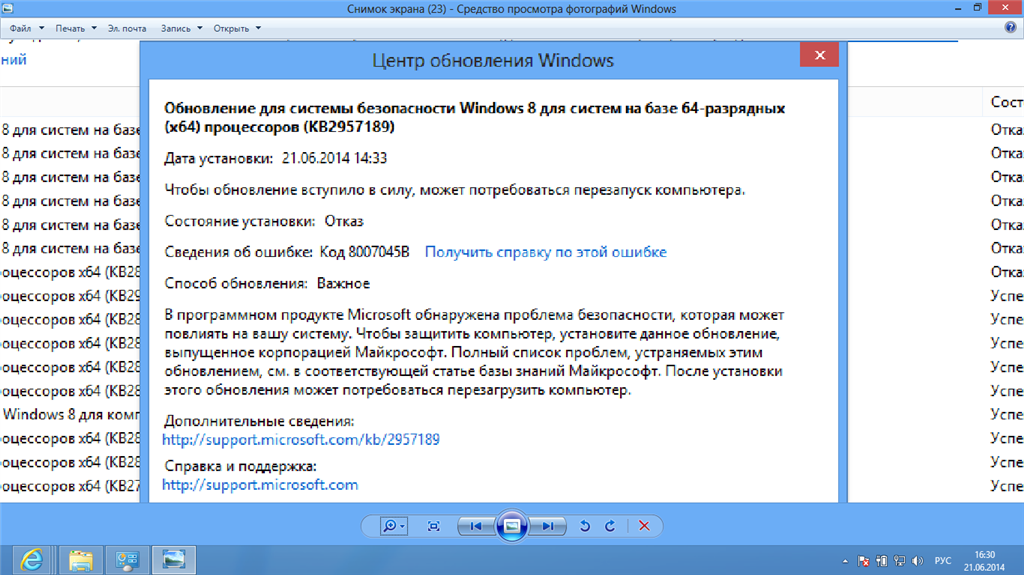Image resolution: width=1024 pixels, height=575 pixels.
Task: Click the Способ обновления: Важное line
Action: click(267, 284)
